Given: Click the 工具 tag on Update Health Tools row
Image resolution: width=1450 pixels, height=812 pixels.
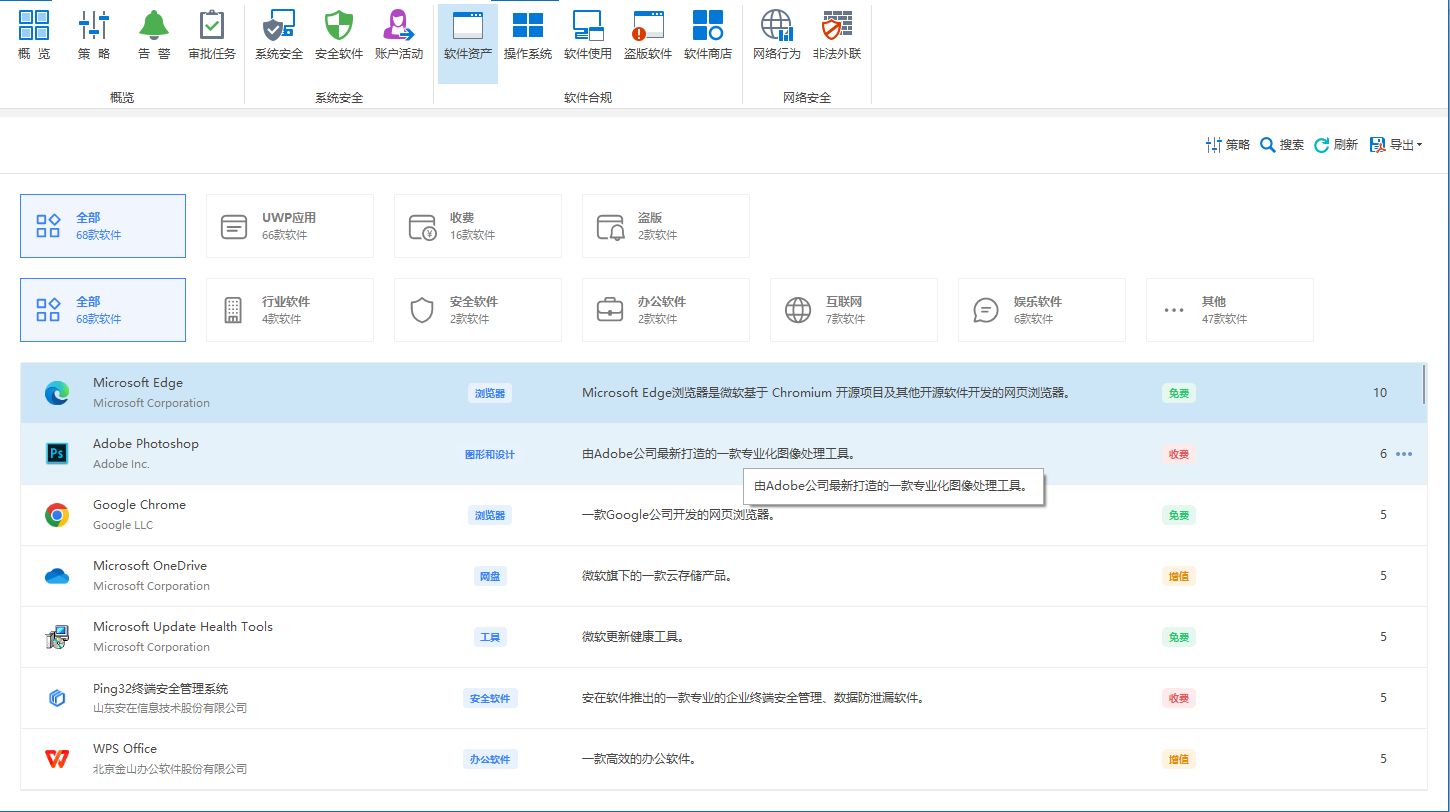Looking at the screenshot, I should [x=490, y=637].
